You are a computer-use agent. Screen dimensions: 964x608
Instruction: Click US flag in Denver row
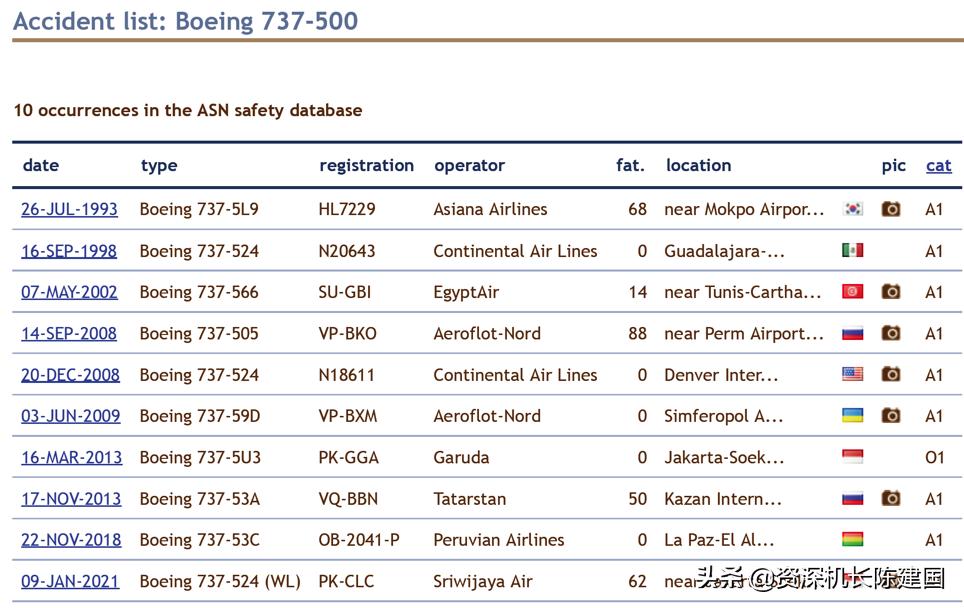click(852, 374)
